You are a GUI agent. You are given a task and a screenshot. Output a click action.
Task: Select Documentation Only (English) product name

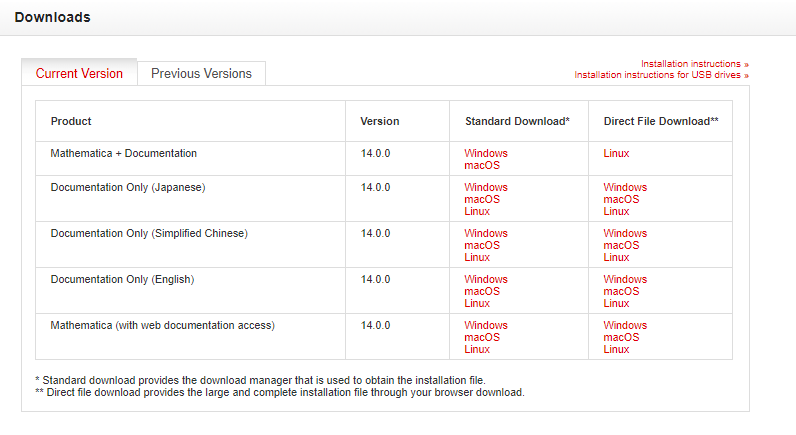(122, 280)
